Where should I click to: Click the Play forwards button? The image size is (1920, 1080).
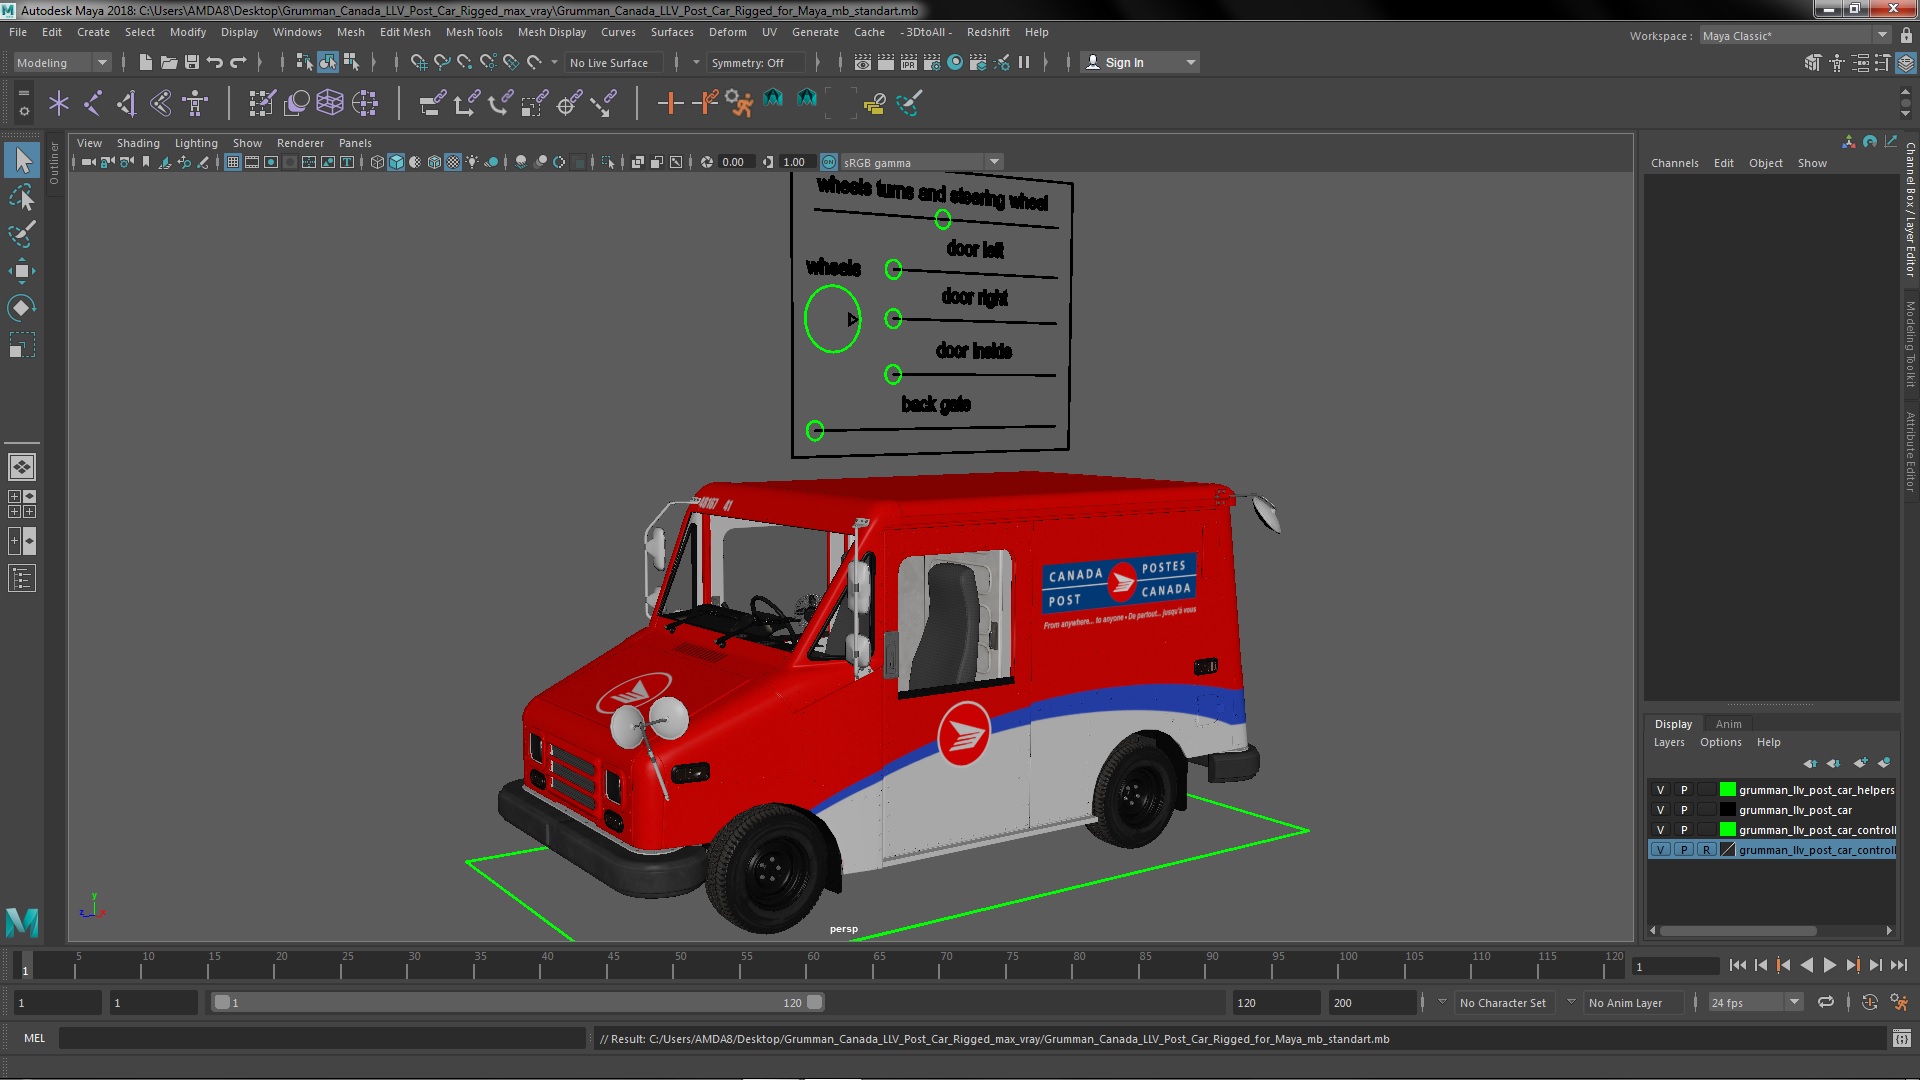point(1829,966)
